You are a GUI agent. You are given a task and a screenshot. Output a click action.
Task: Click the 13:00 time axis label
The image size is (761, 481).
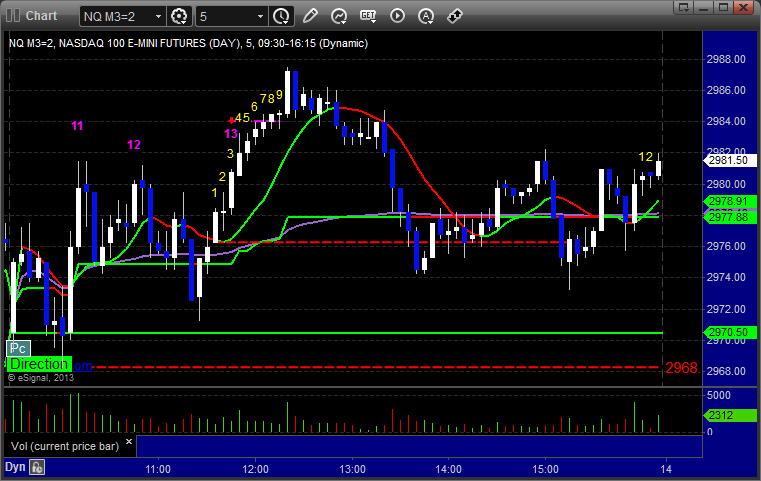coord(352,469)
